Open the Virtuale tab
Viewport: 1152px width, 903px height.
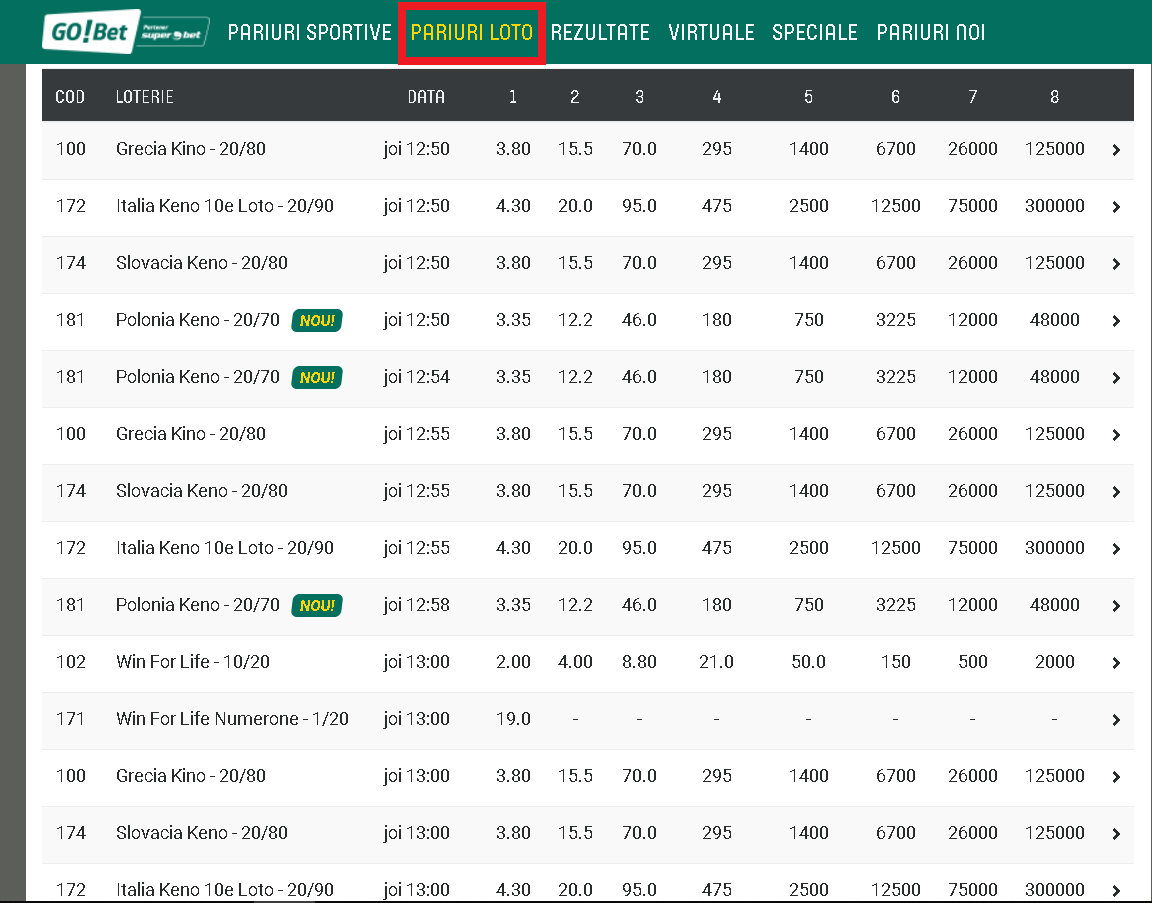(x=711, y=32)
